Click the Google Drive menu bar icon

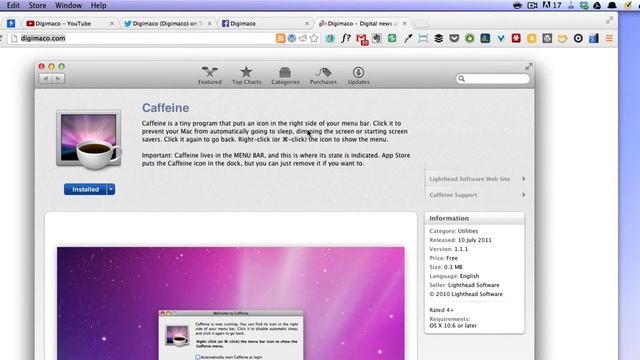(x=597, y=5)
